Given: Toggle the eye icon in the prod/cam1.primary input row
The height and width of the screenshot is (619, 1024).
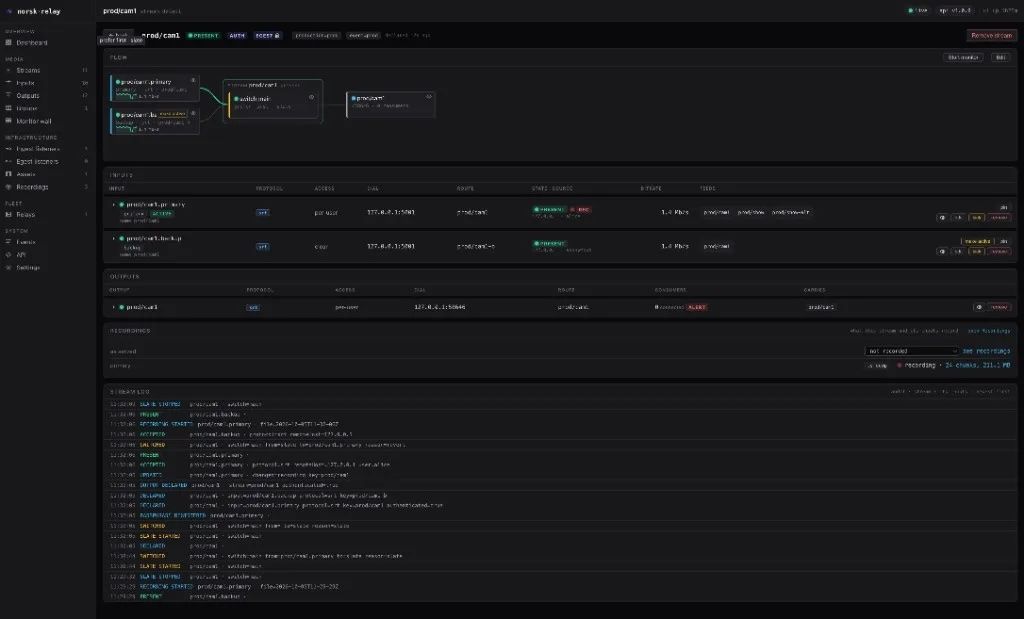Looking at the screenshot, I should 942,217.
